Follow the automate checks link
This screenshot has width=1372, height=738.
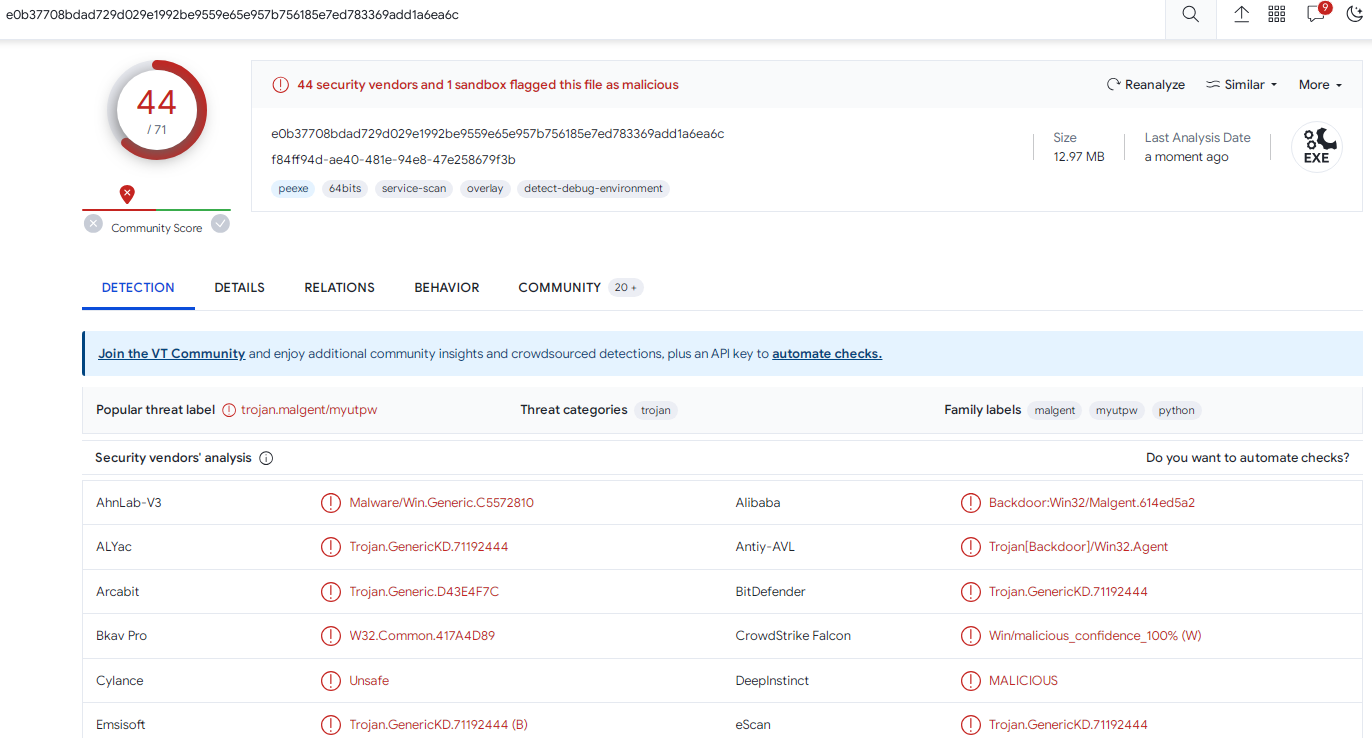(x=827, y=354)
